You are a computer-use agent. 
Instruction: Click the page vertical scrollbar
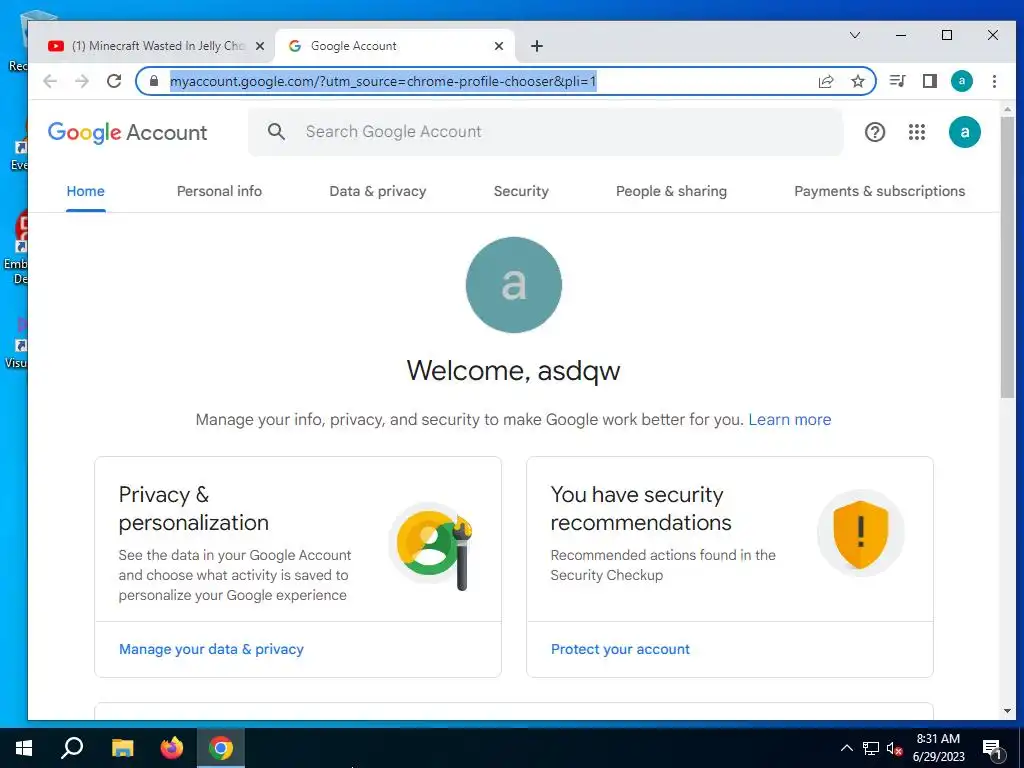[1007, 257]
